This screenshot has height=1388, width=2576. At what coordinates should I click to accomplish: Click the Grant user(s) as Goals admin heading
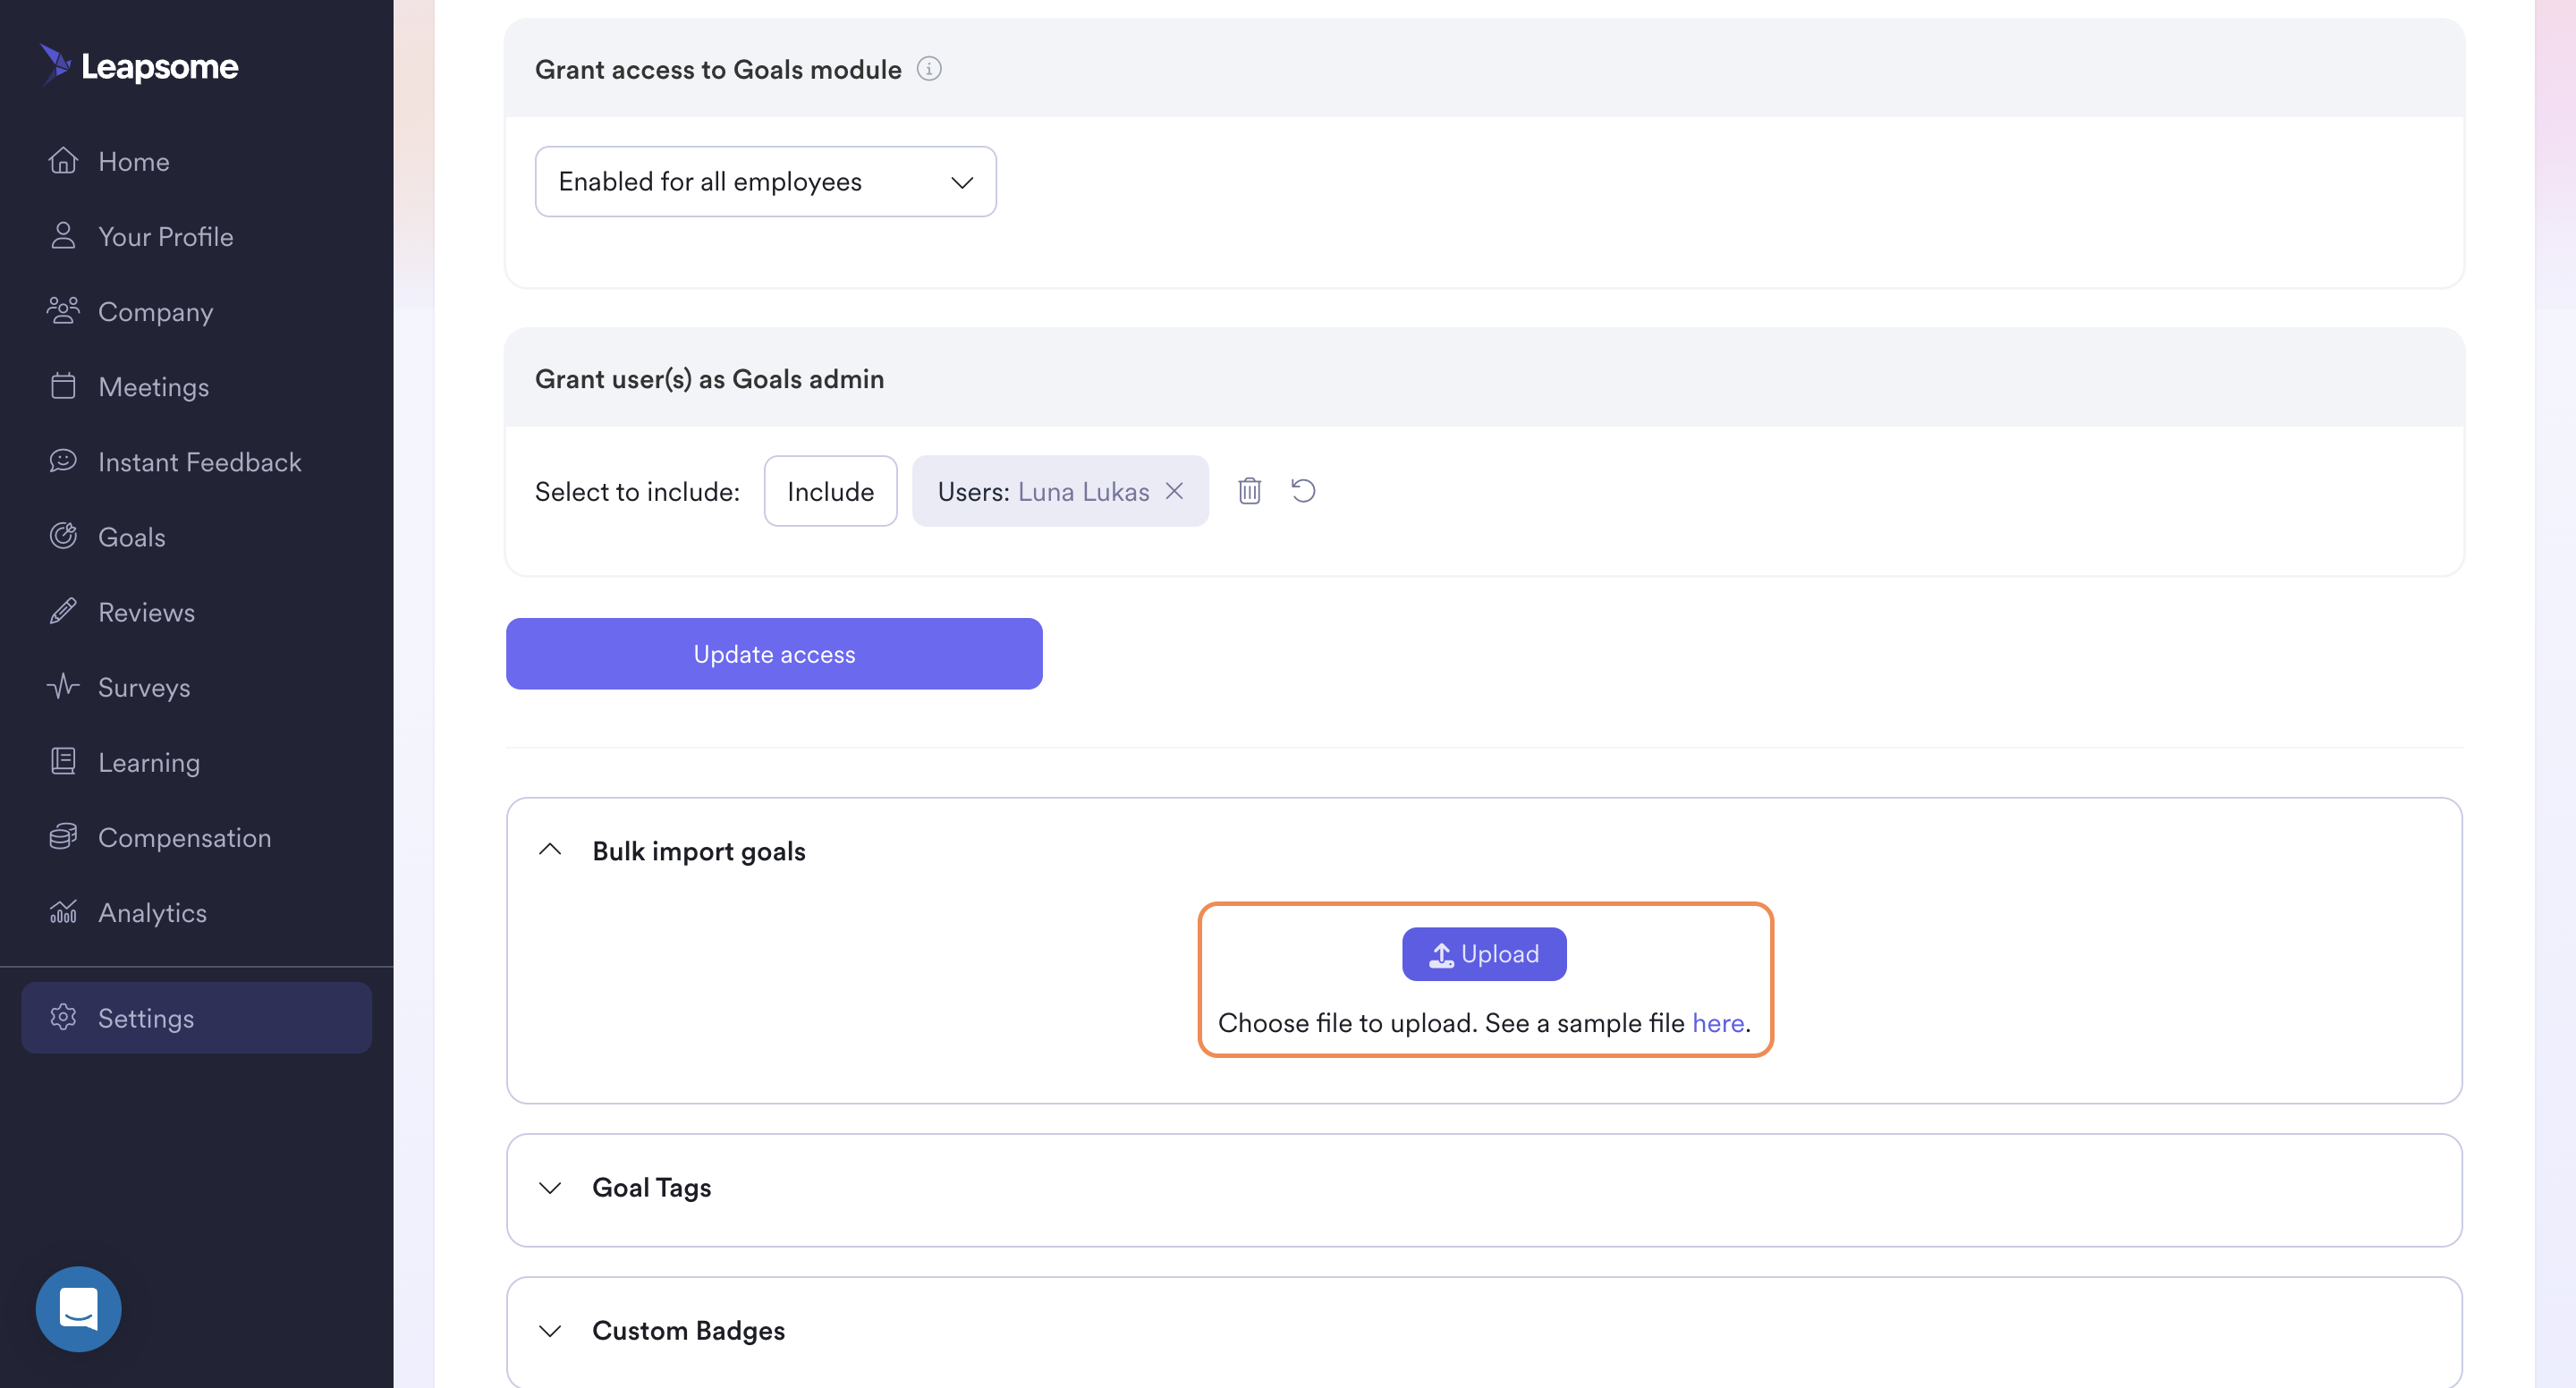(709, 378)
